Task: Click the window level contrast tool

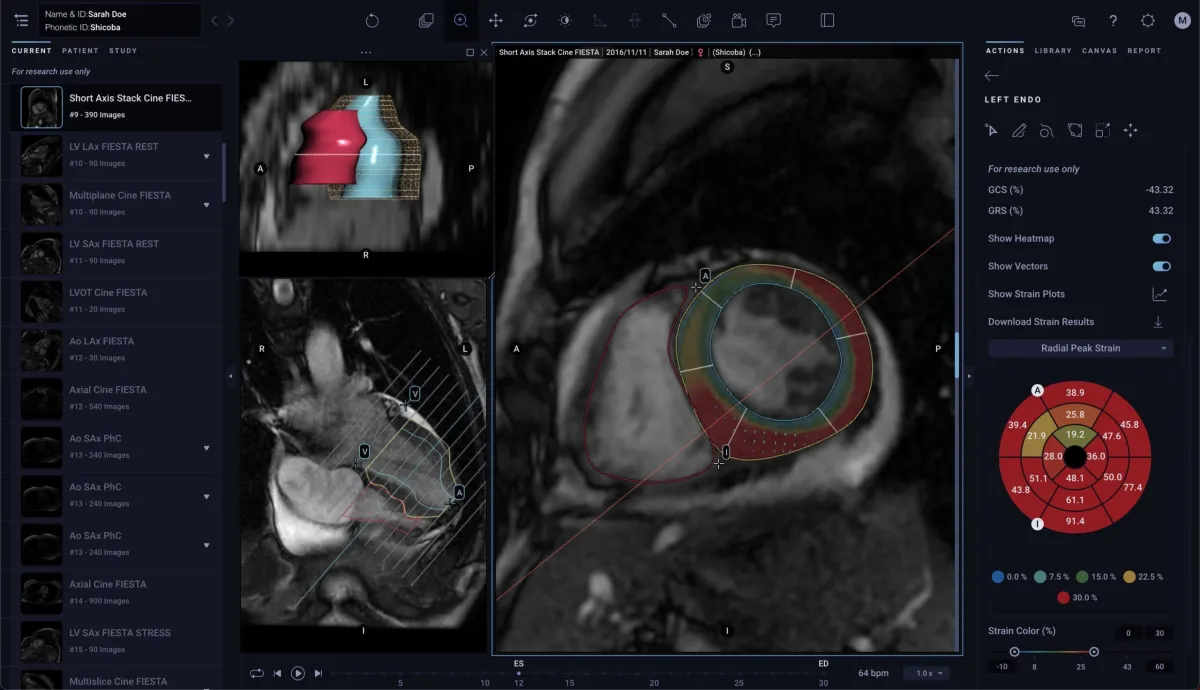Action: click(x=564, y=20)
